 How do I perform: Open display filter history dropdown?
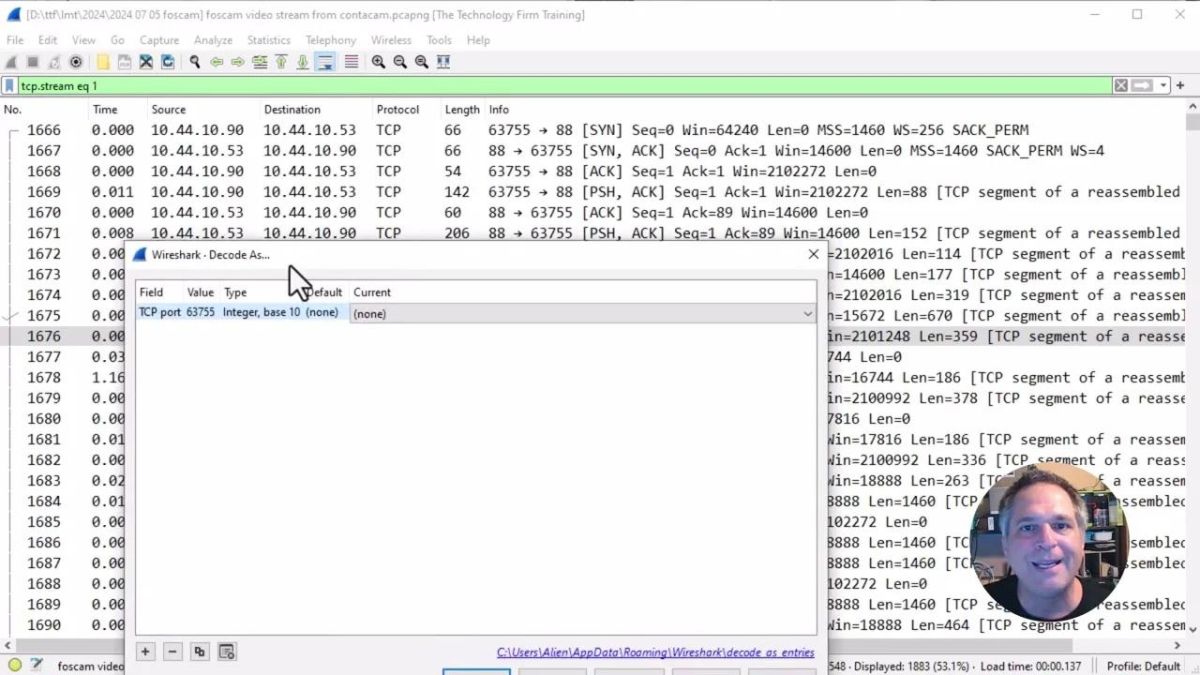tap(1163, 86)
